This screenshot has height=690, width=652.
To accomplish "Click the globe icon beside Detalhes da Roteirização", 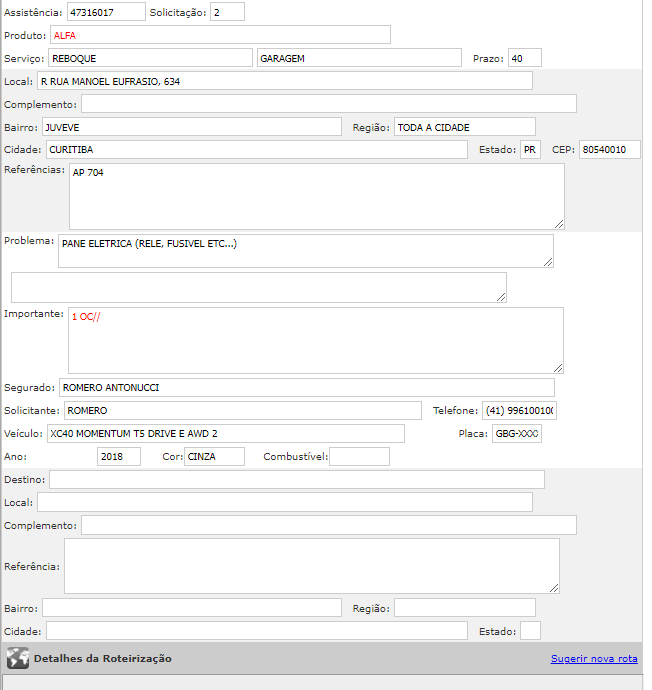I will click(17, 658).
